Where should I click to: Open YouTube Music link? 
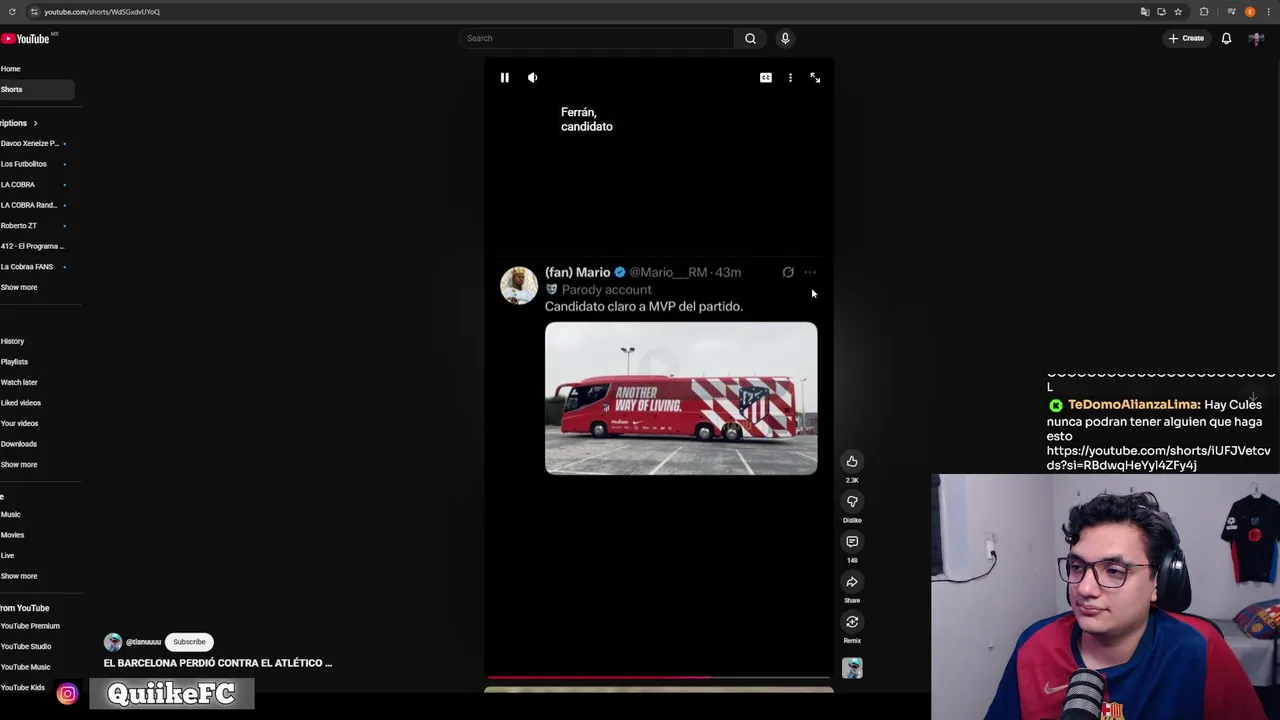coord(26,667)
